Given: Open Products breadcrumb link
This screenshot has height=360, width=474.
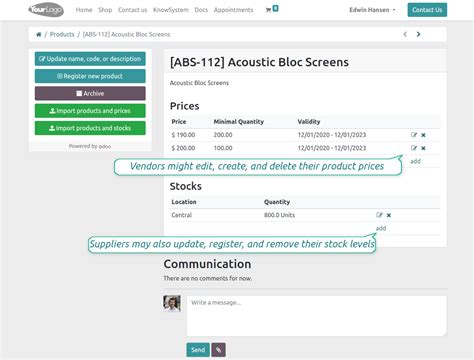Looking at the screenshot, I should (x=62, y=34).
